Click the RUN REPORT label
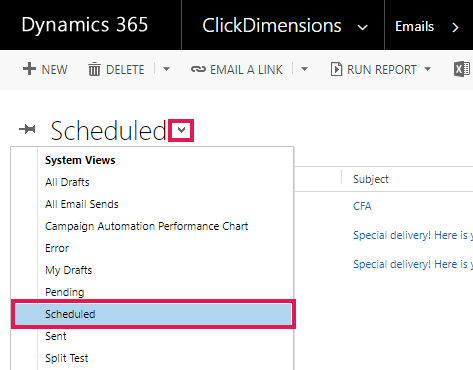The height and width of the screenshot is (370, 473). click(382, 70)
